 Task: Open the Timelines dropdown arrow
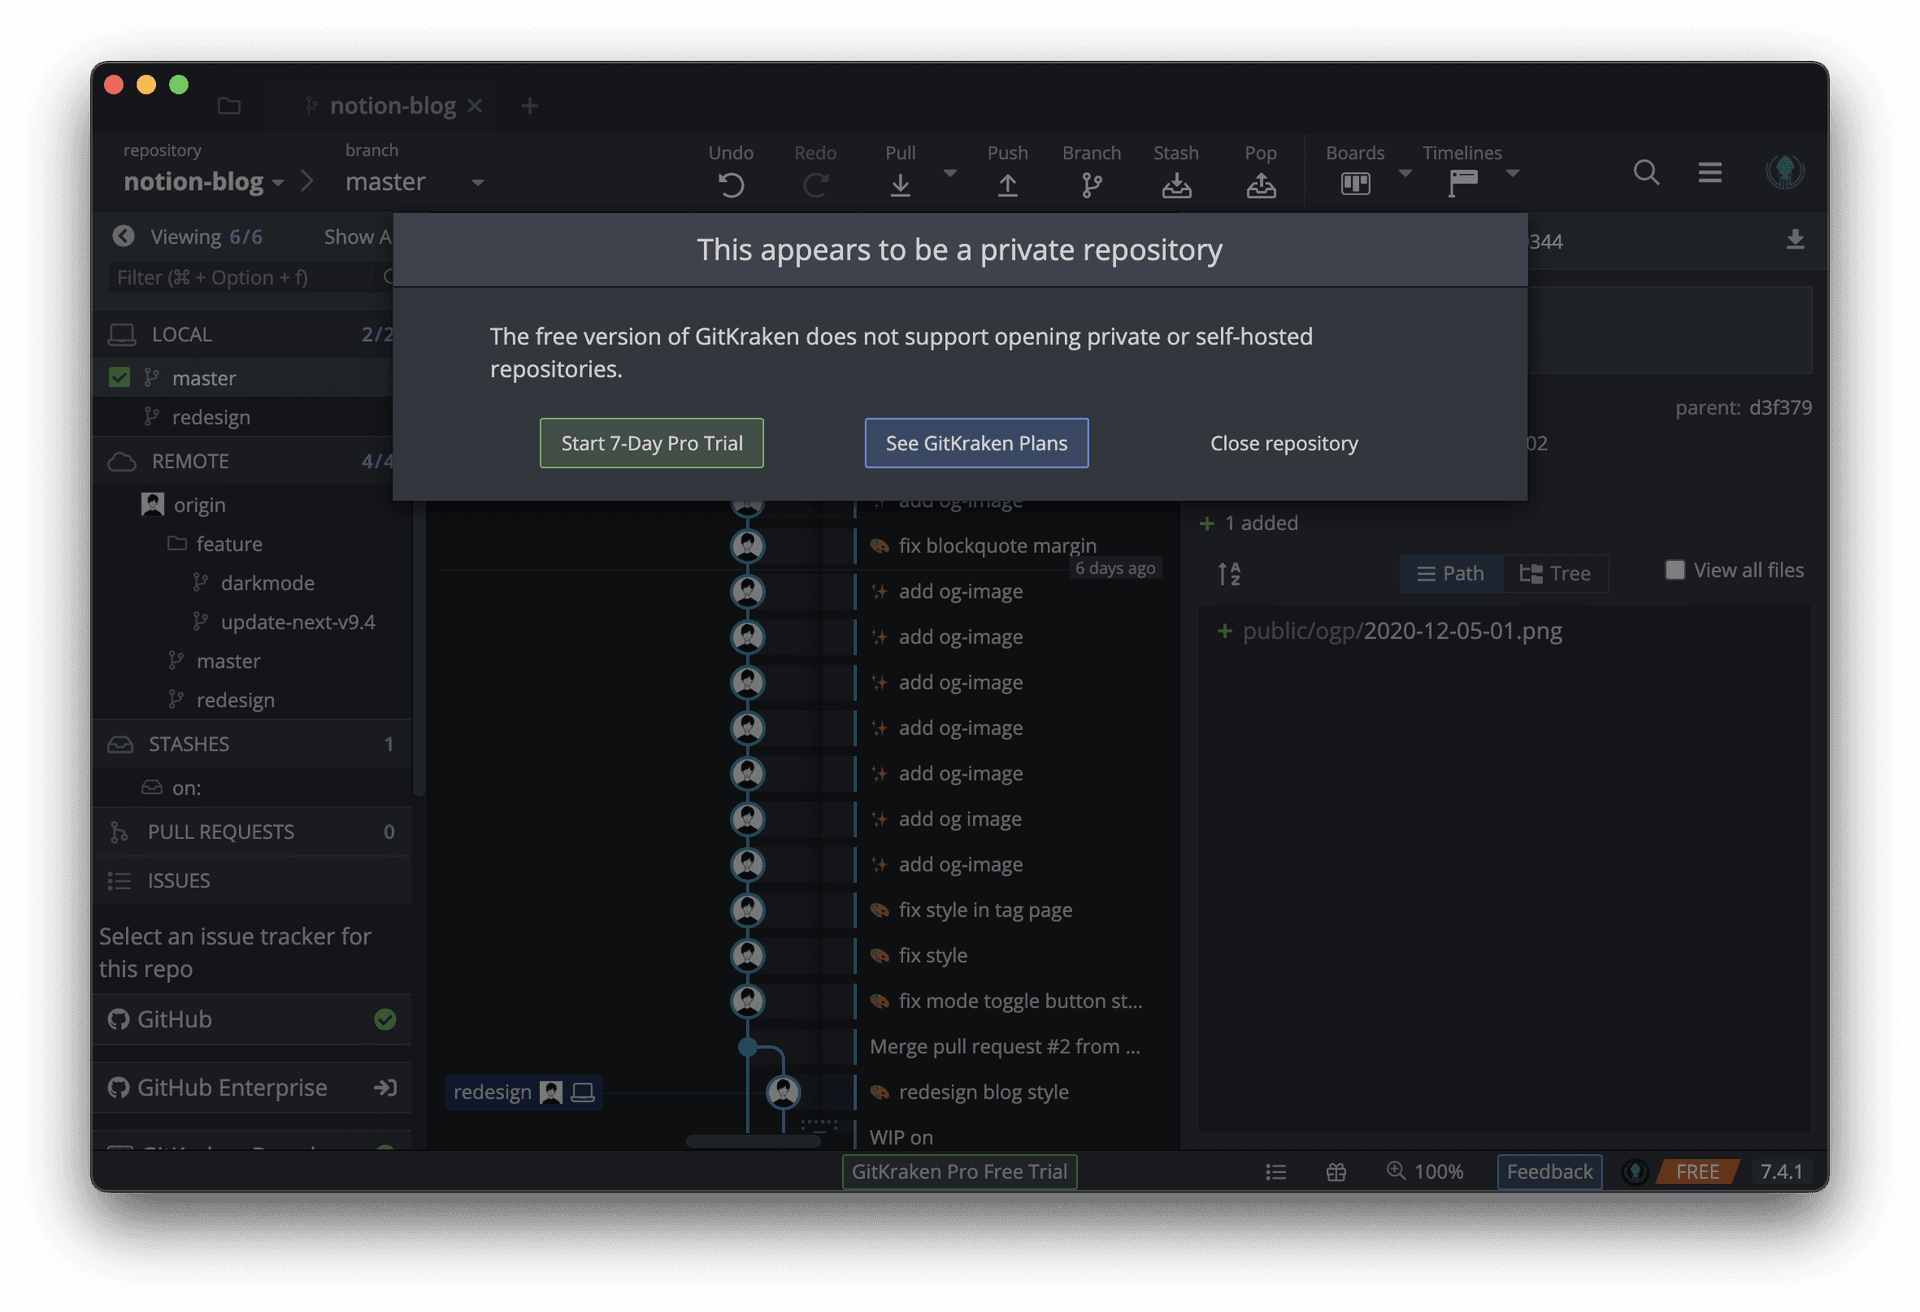point(1512,173)
